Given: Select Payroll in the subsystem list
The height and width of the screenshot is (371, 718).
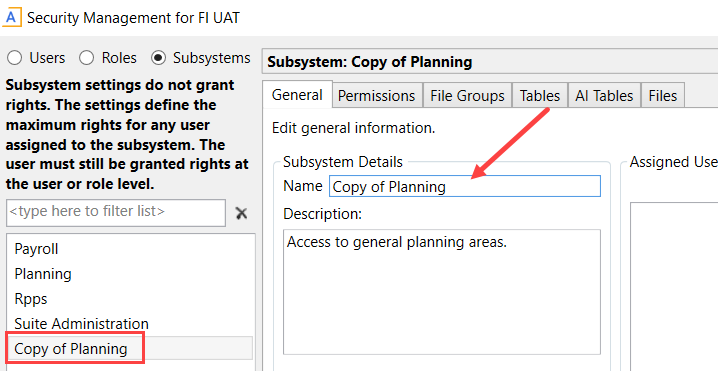Looking at the screenshot, I should click(129, 249).
